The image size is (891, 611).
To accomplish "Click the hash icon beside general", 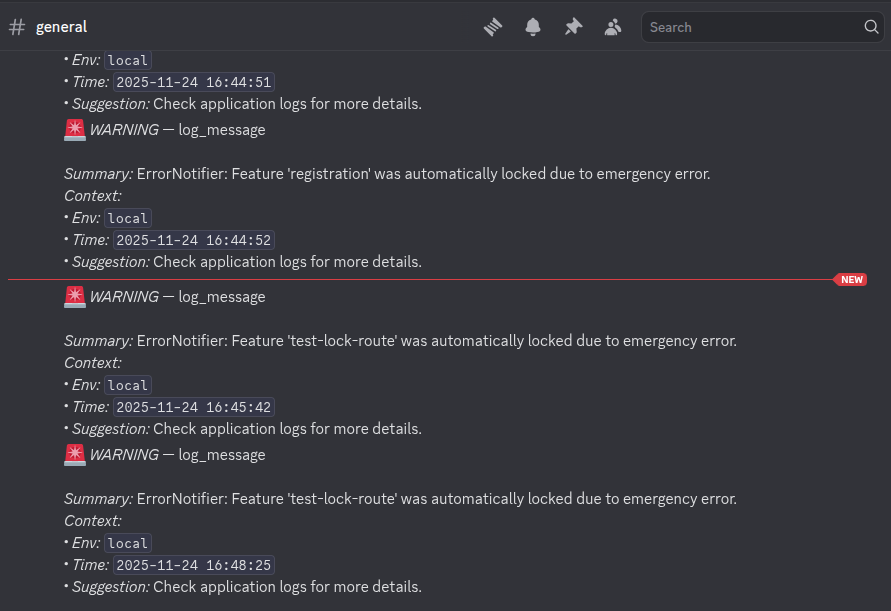I will [17, 27].
